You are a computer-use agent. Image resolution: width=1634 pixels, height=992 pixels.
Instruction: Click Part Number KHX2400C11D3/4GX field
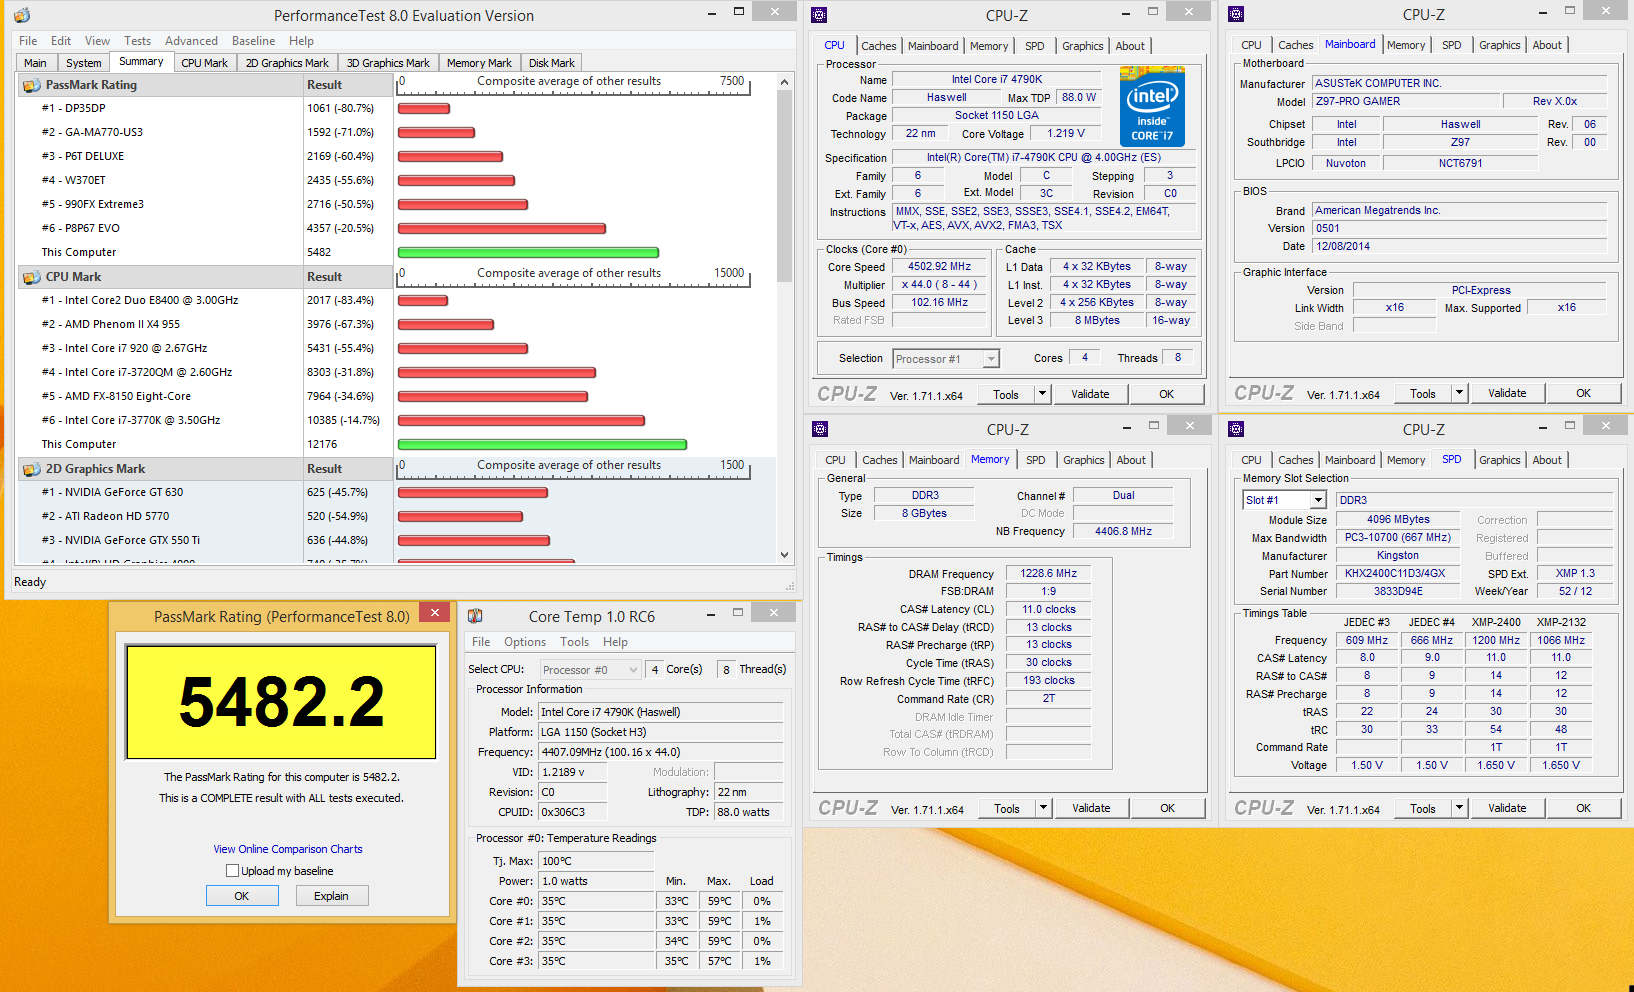point(1395,574)
